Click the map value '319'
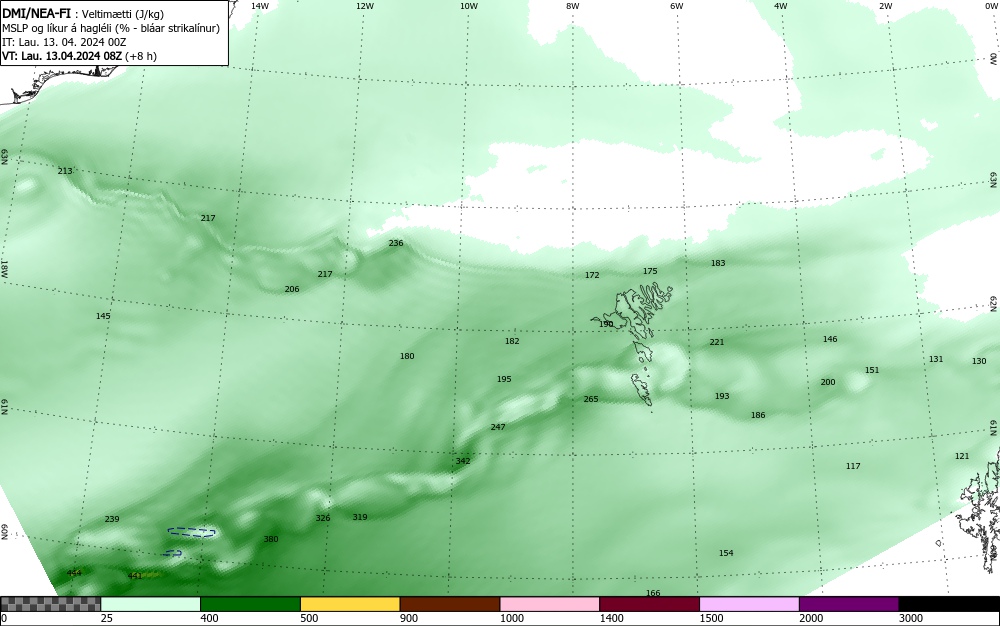This screenshot has width=1000, height=626. [360, 517]
